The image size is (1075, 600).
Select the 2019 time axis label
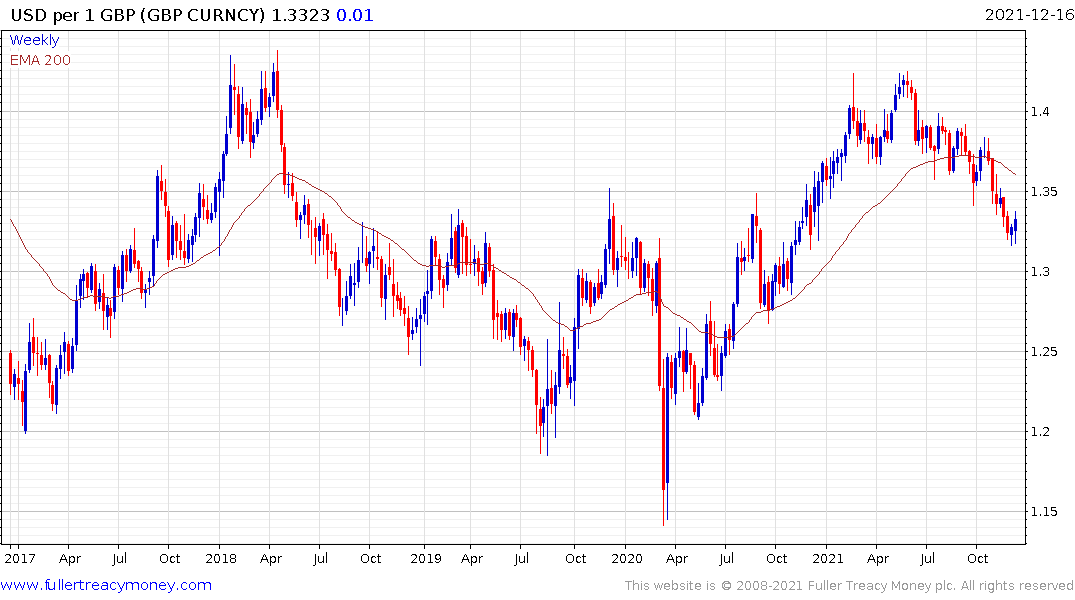pyautogui.click(x=426, y=558)
